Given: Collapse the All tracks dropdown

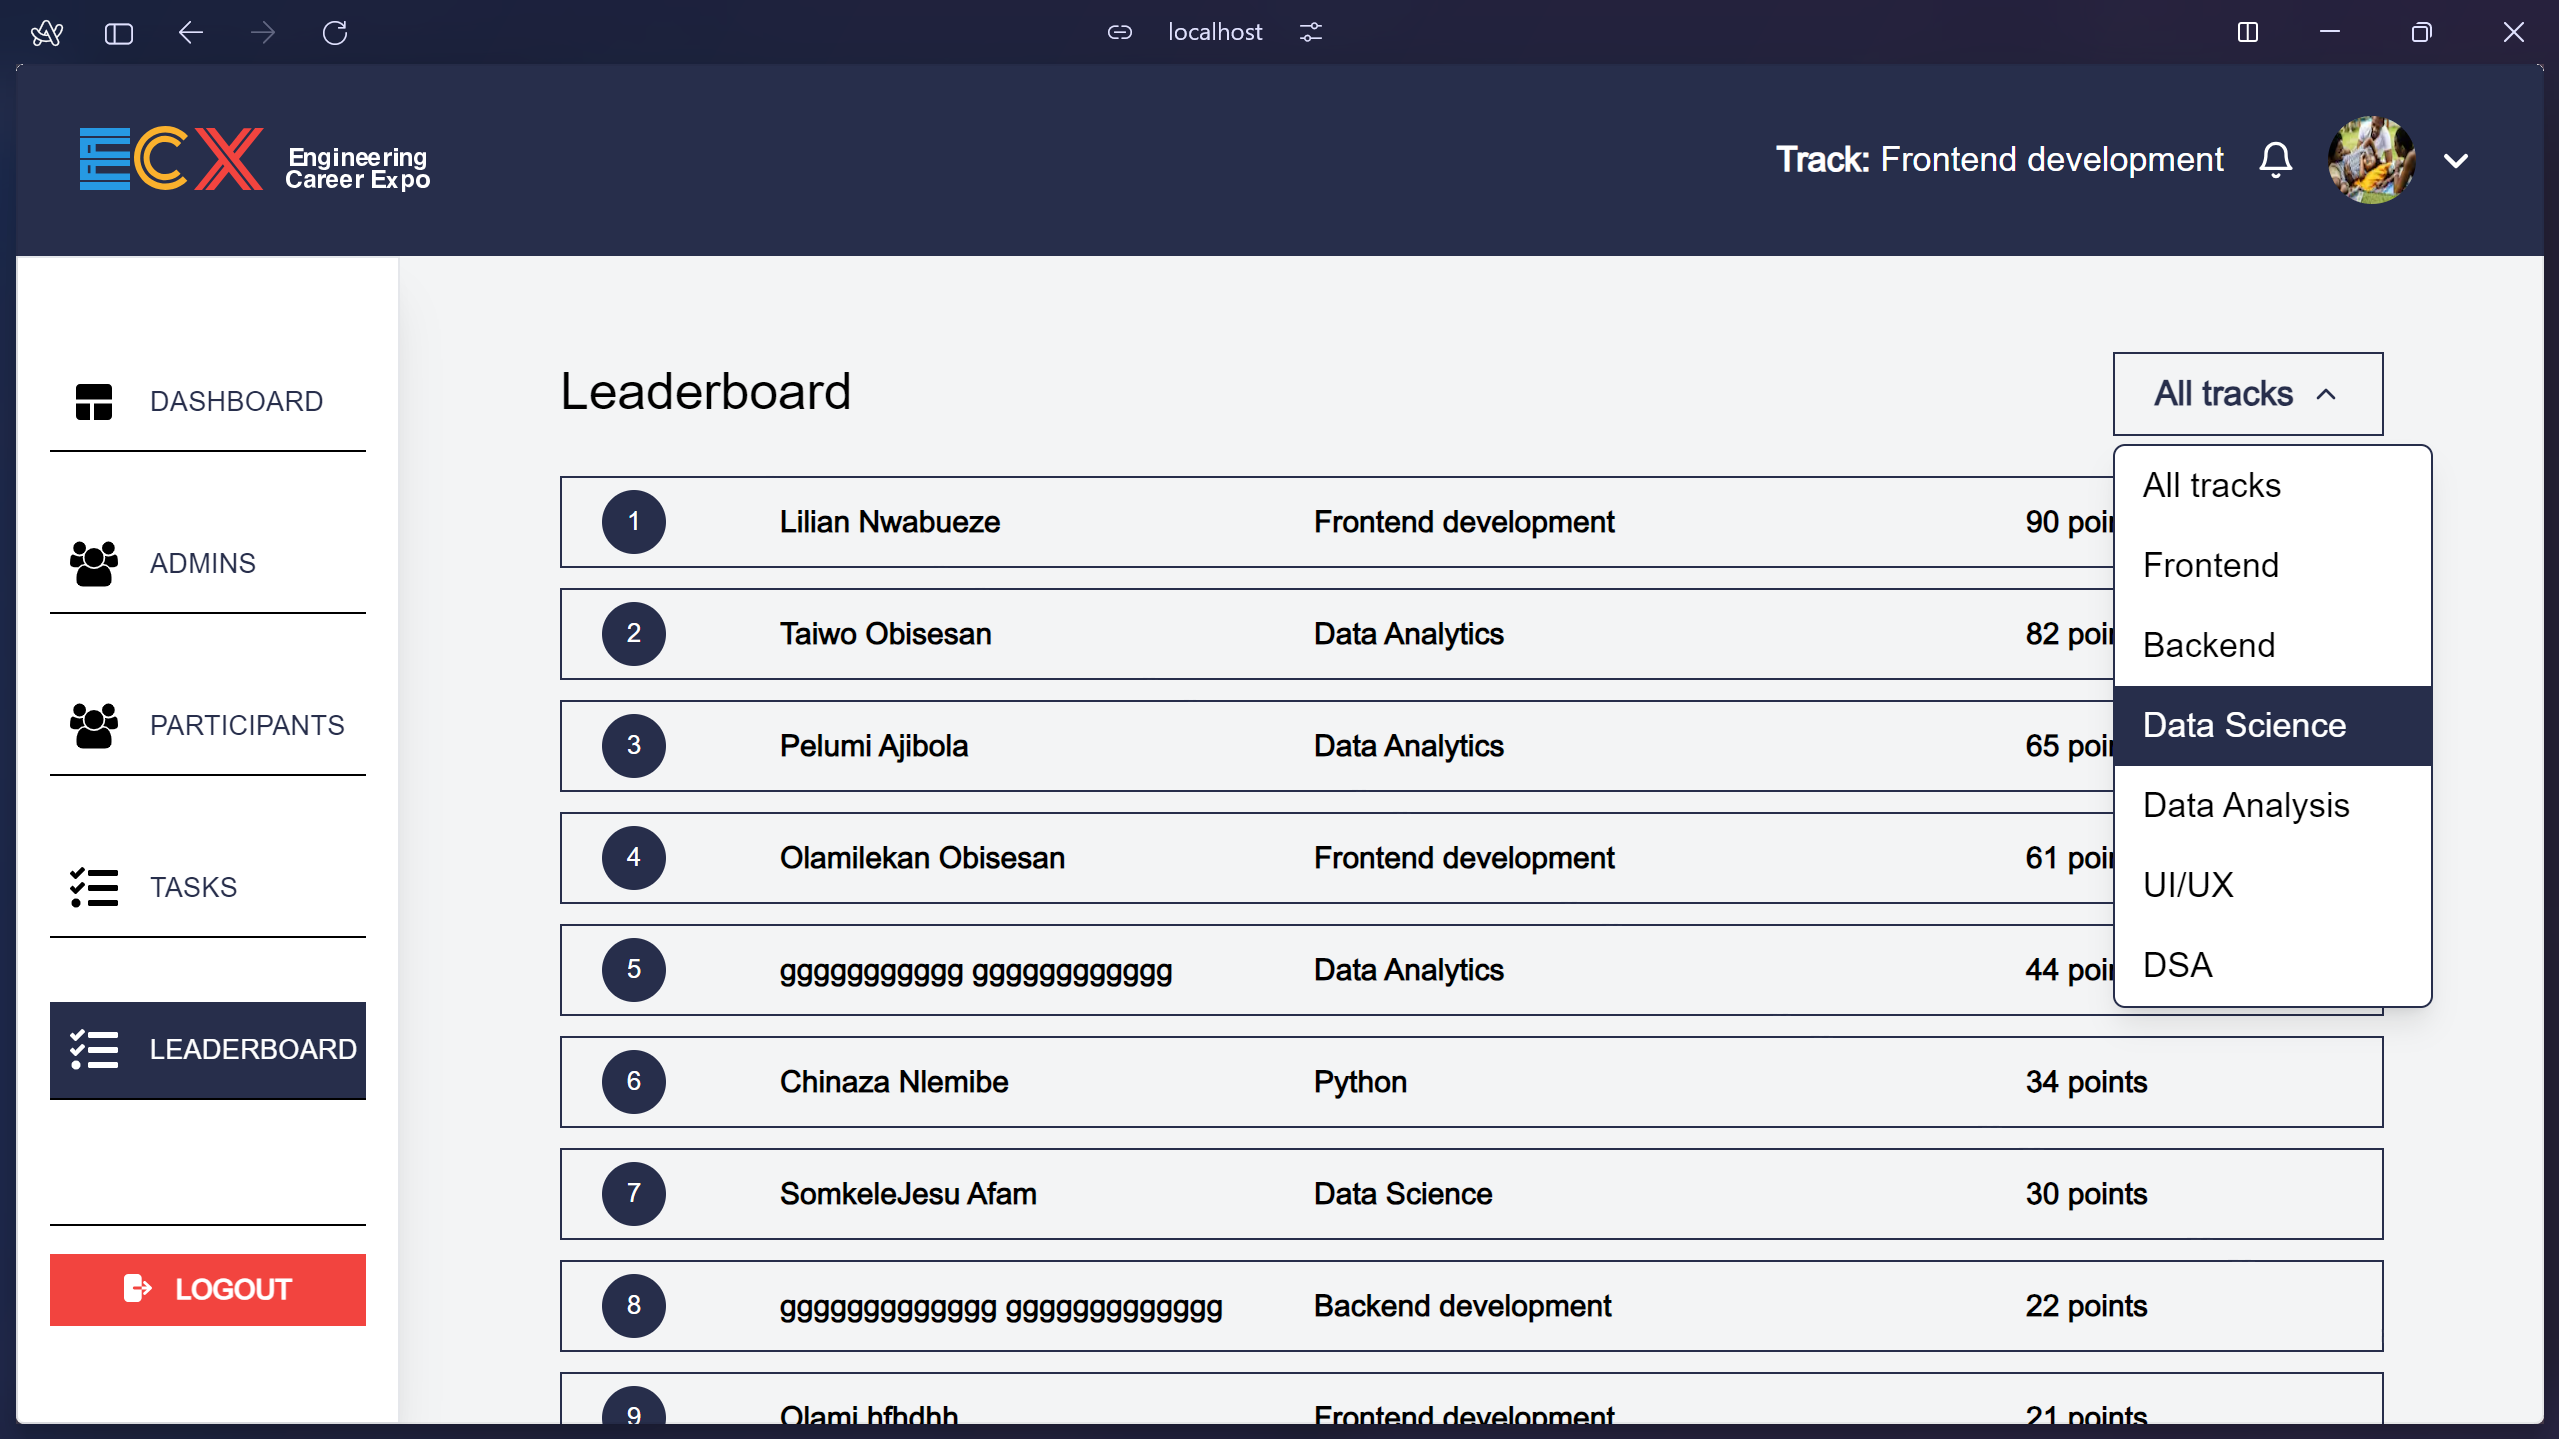Looking at the screenshot, I should coord(2247,394).
